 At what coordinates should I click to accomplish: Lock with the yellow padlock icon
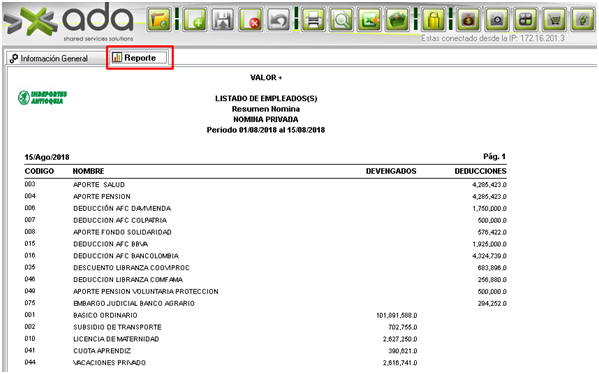433,19
